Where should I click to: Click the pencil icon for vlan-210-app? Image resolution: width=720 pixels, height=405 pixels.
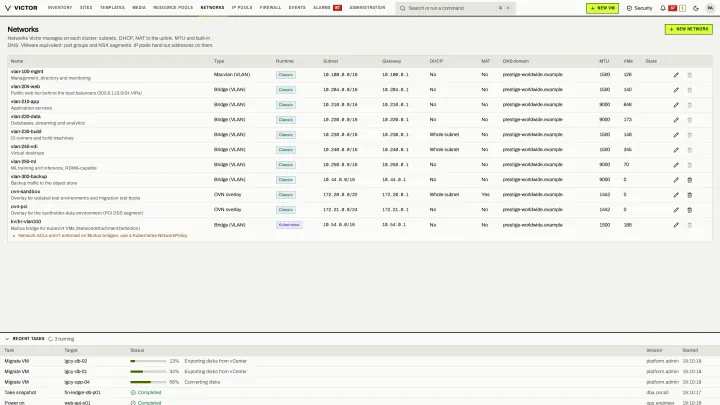click(676, 105)
